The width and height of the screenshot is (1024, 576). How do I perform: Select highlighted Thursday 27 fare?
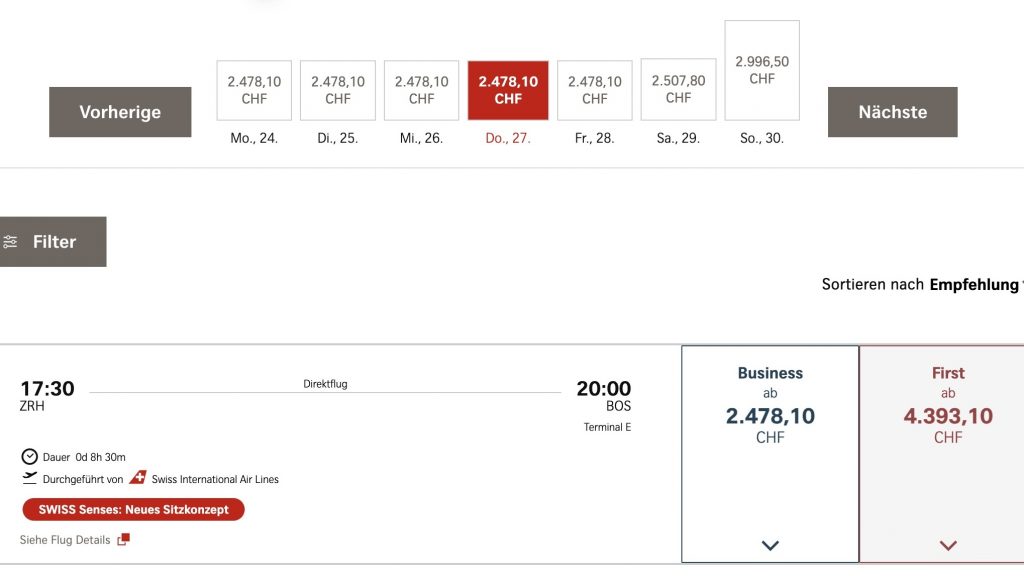tap(508, 90)
